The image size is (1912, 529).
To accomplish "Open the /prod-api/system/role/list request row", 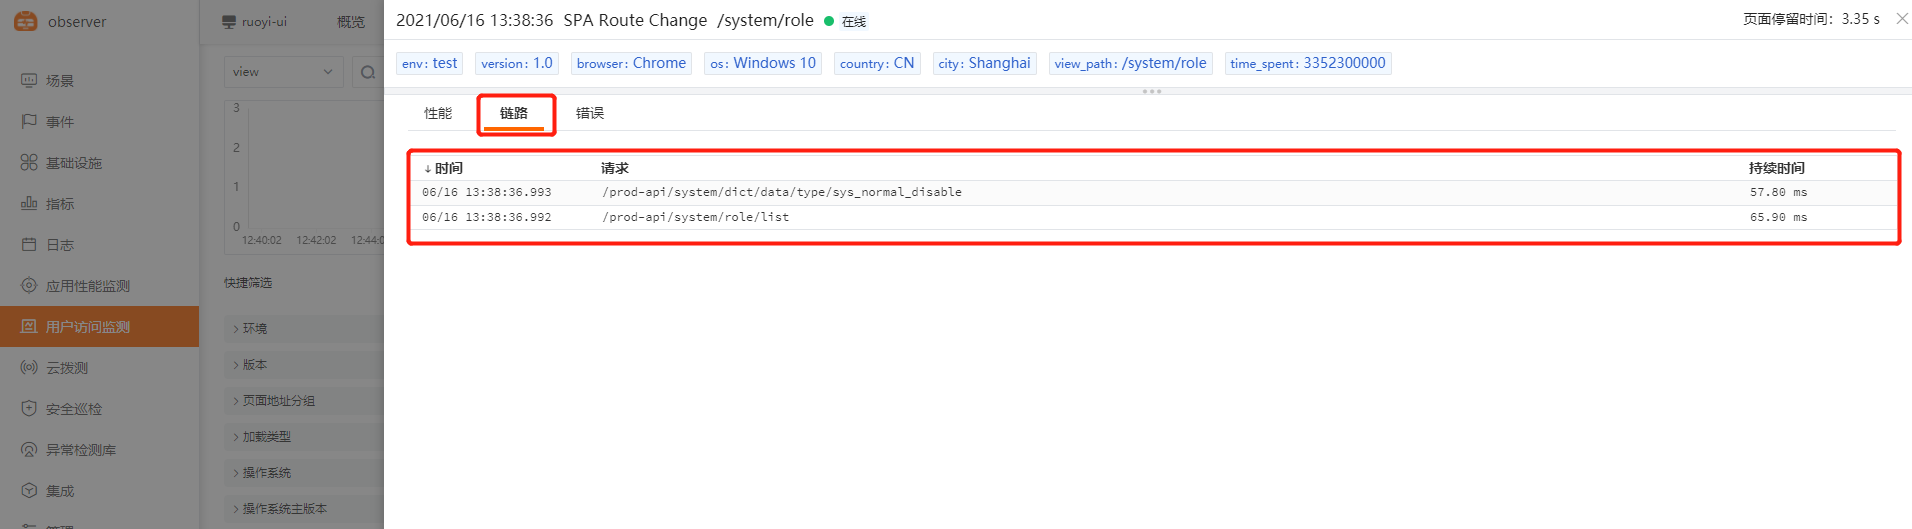I will (695, 217).
